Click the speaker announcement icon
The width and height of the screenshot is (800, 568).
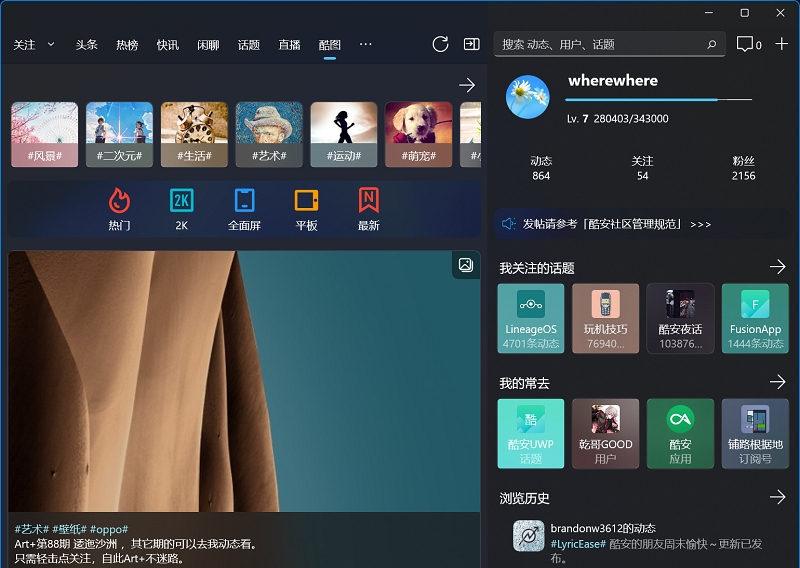[x=509, y=224]
